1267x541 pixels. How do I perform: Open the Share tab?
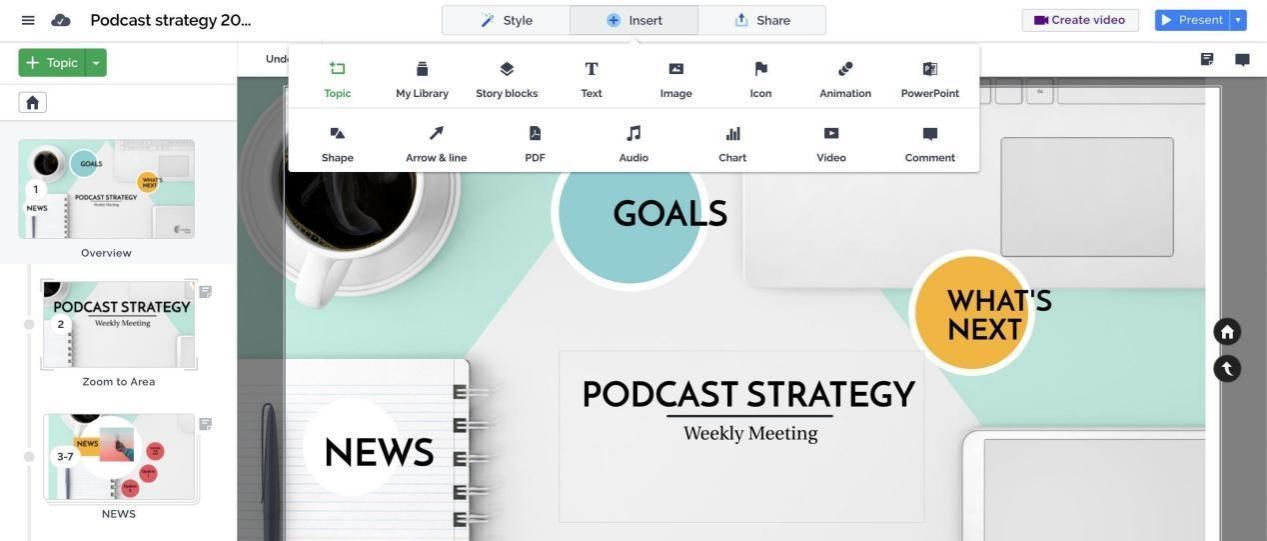[x=762, y=20]
